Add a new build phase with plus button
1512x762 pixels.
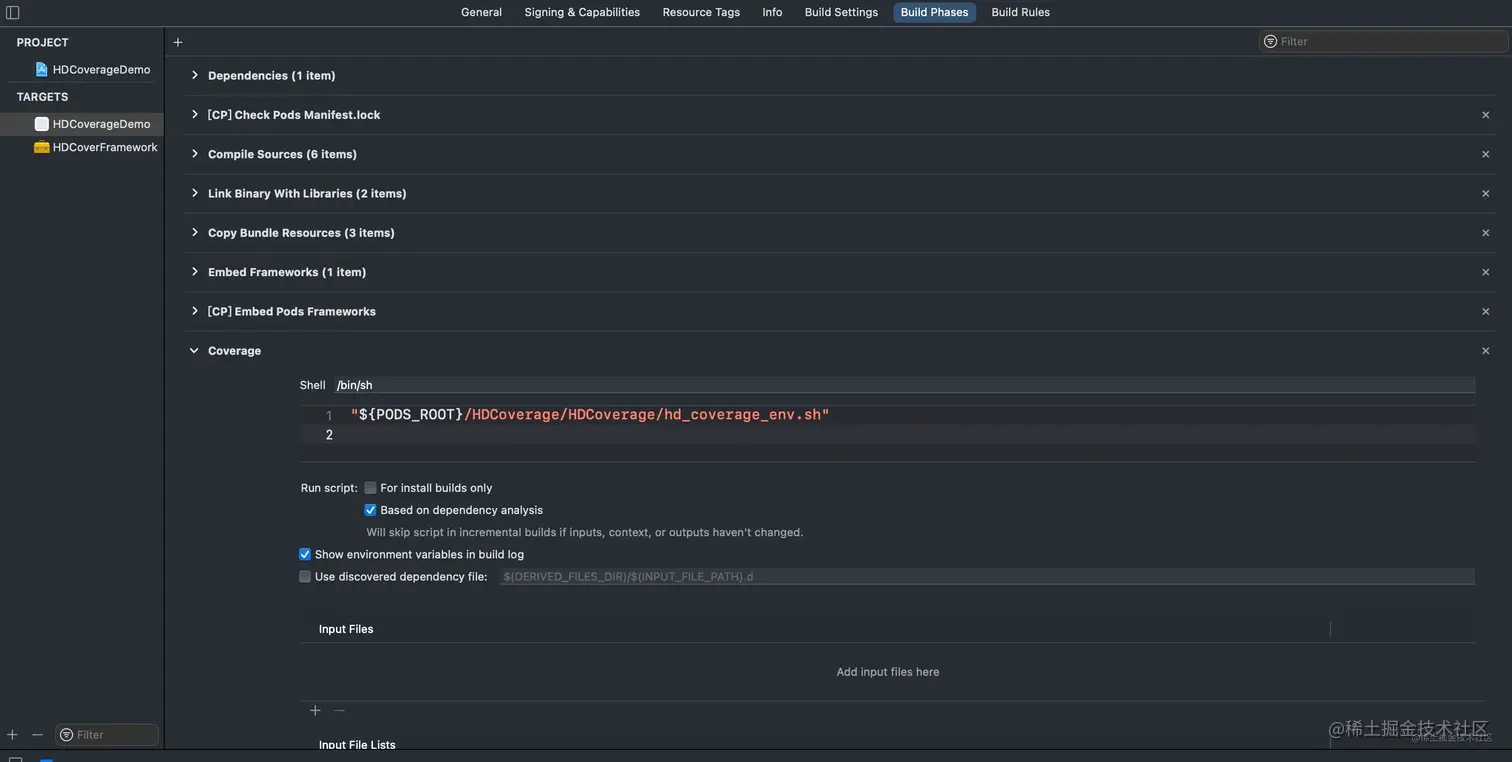pyautogui.click(x=178, y=42)
